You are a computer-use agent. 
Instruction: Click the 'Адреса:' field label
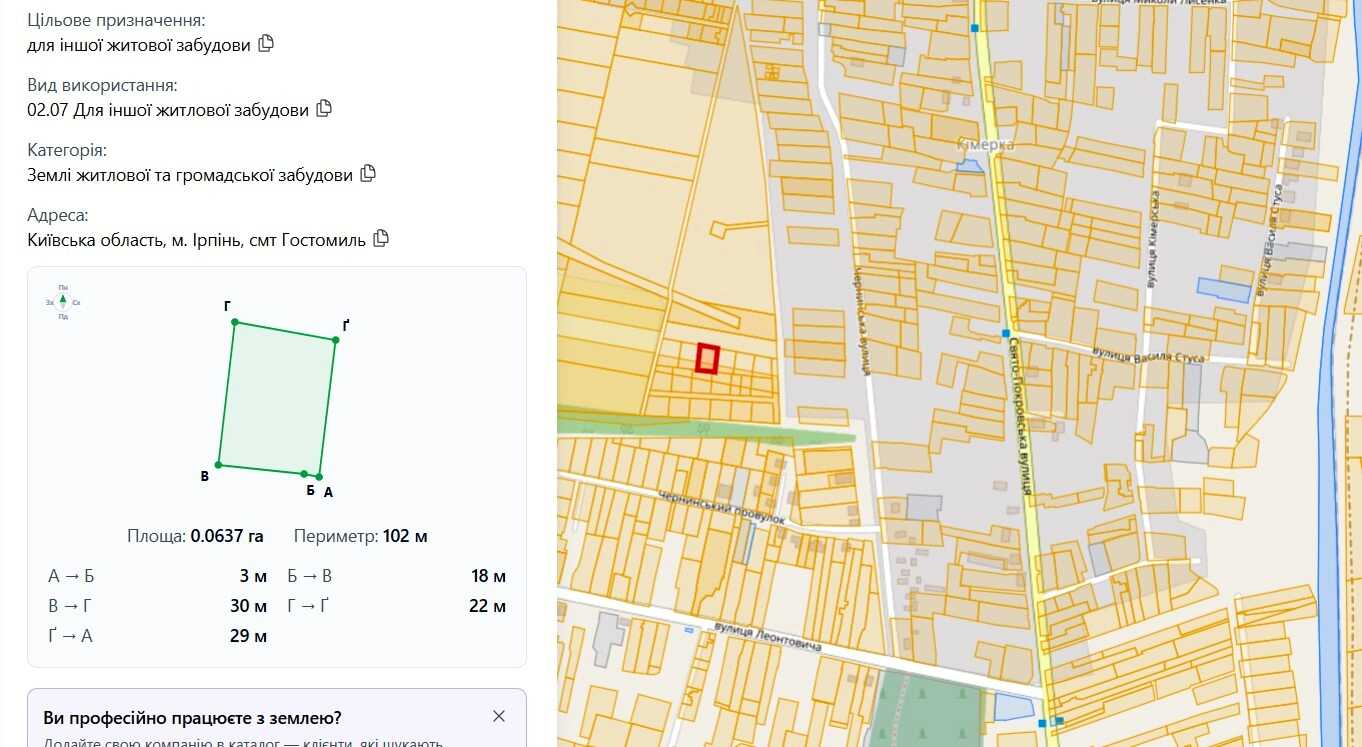pyautogui.click(x=58, y=215)
